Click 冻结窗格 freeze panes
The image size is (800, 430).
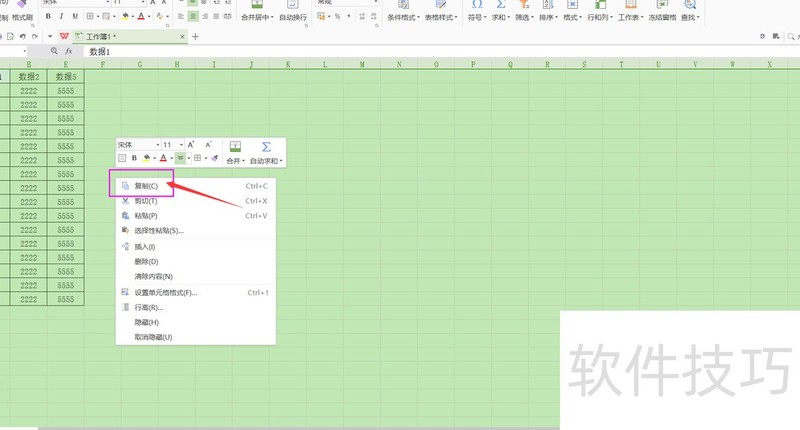pyautogui.click(x=662, y=11)
